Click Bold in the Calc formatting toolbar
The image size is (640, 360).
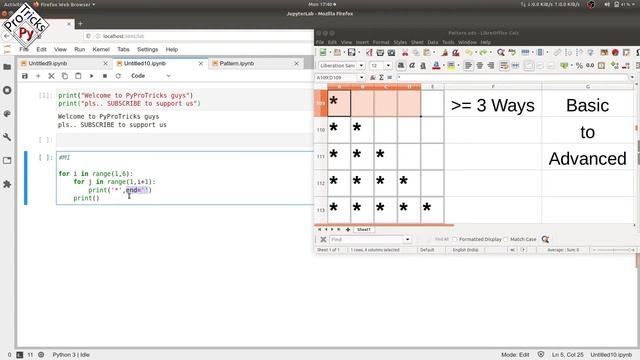[401, 65]
